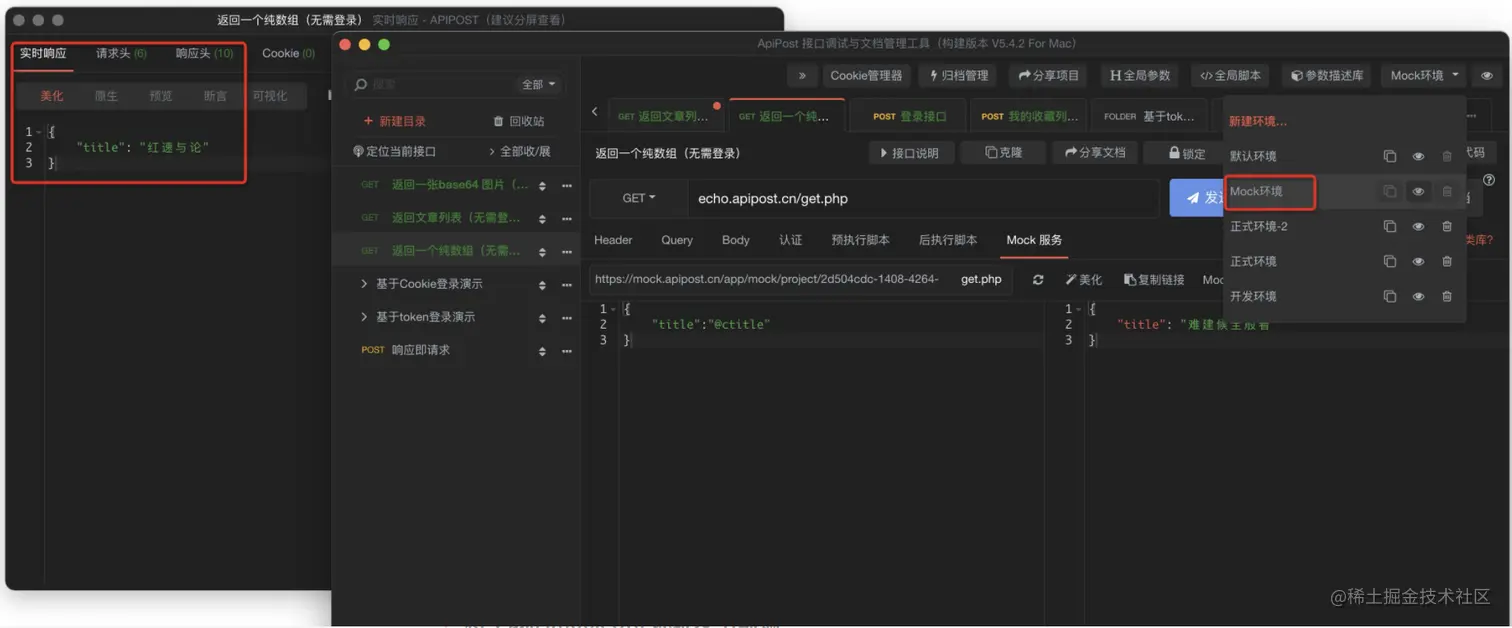Toggle the eye icon for 正式环境
The width and height of the screenshot is (1512, 628).
tap(1418, 261)
